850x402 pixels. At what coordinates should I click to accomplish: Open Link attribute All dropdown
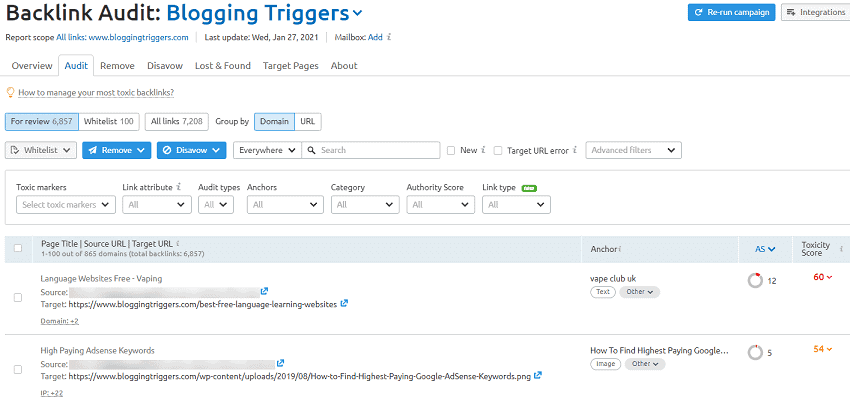[157, 205]
